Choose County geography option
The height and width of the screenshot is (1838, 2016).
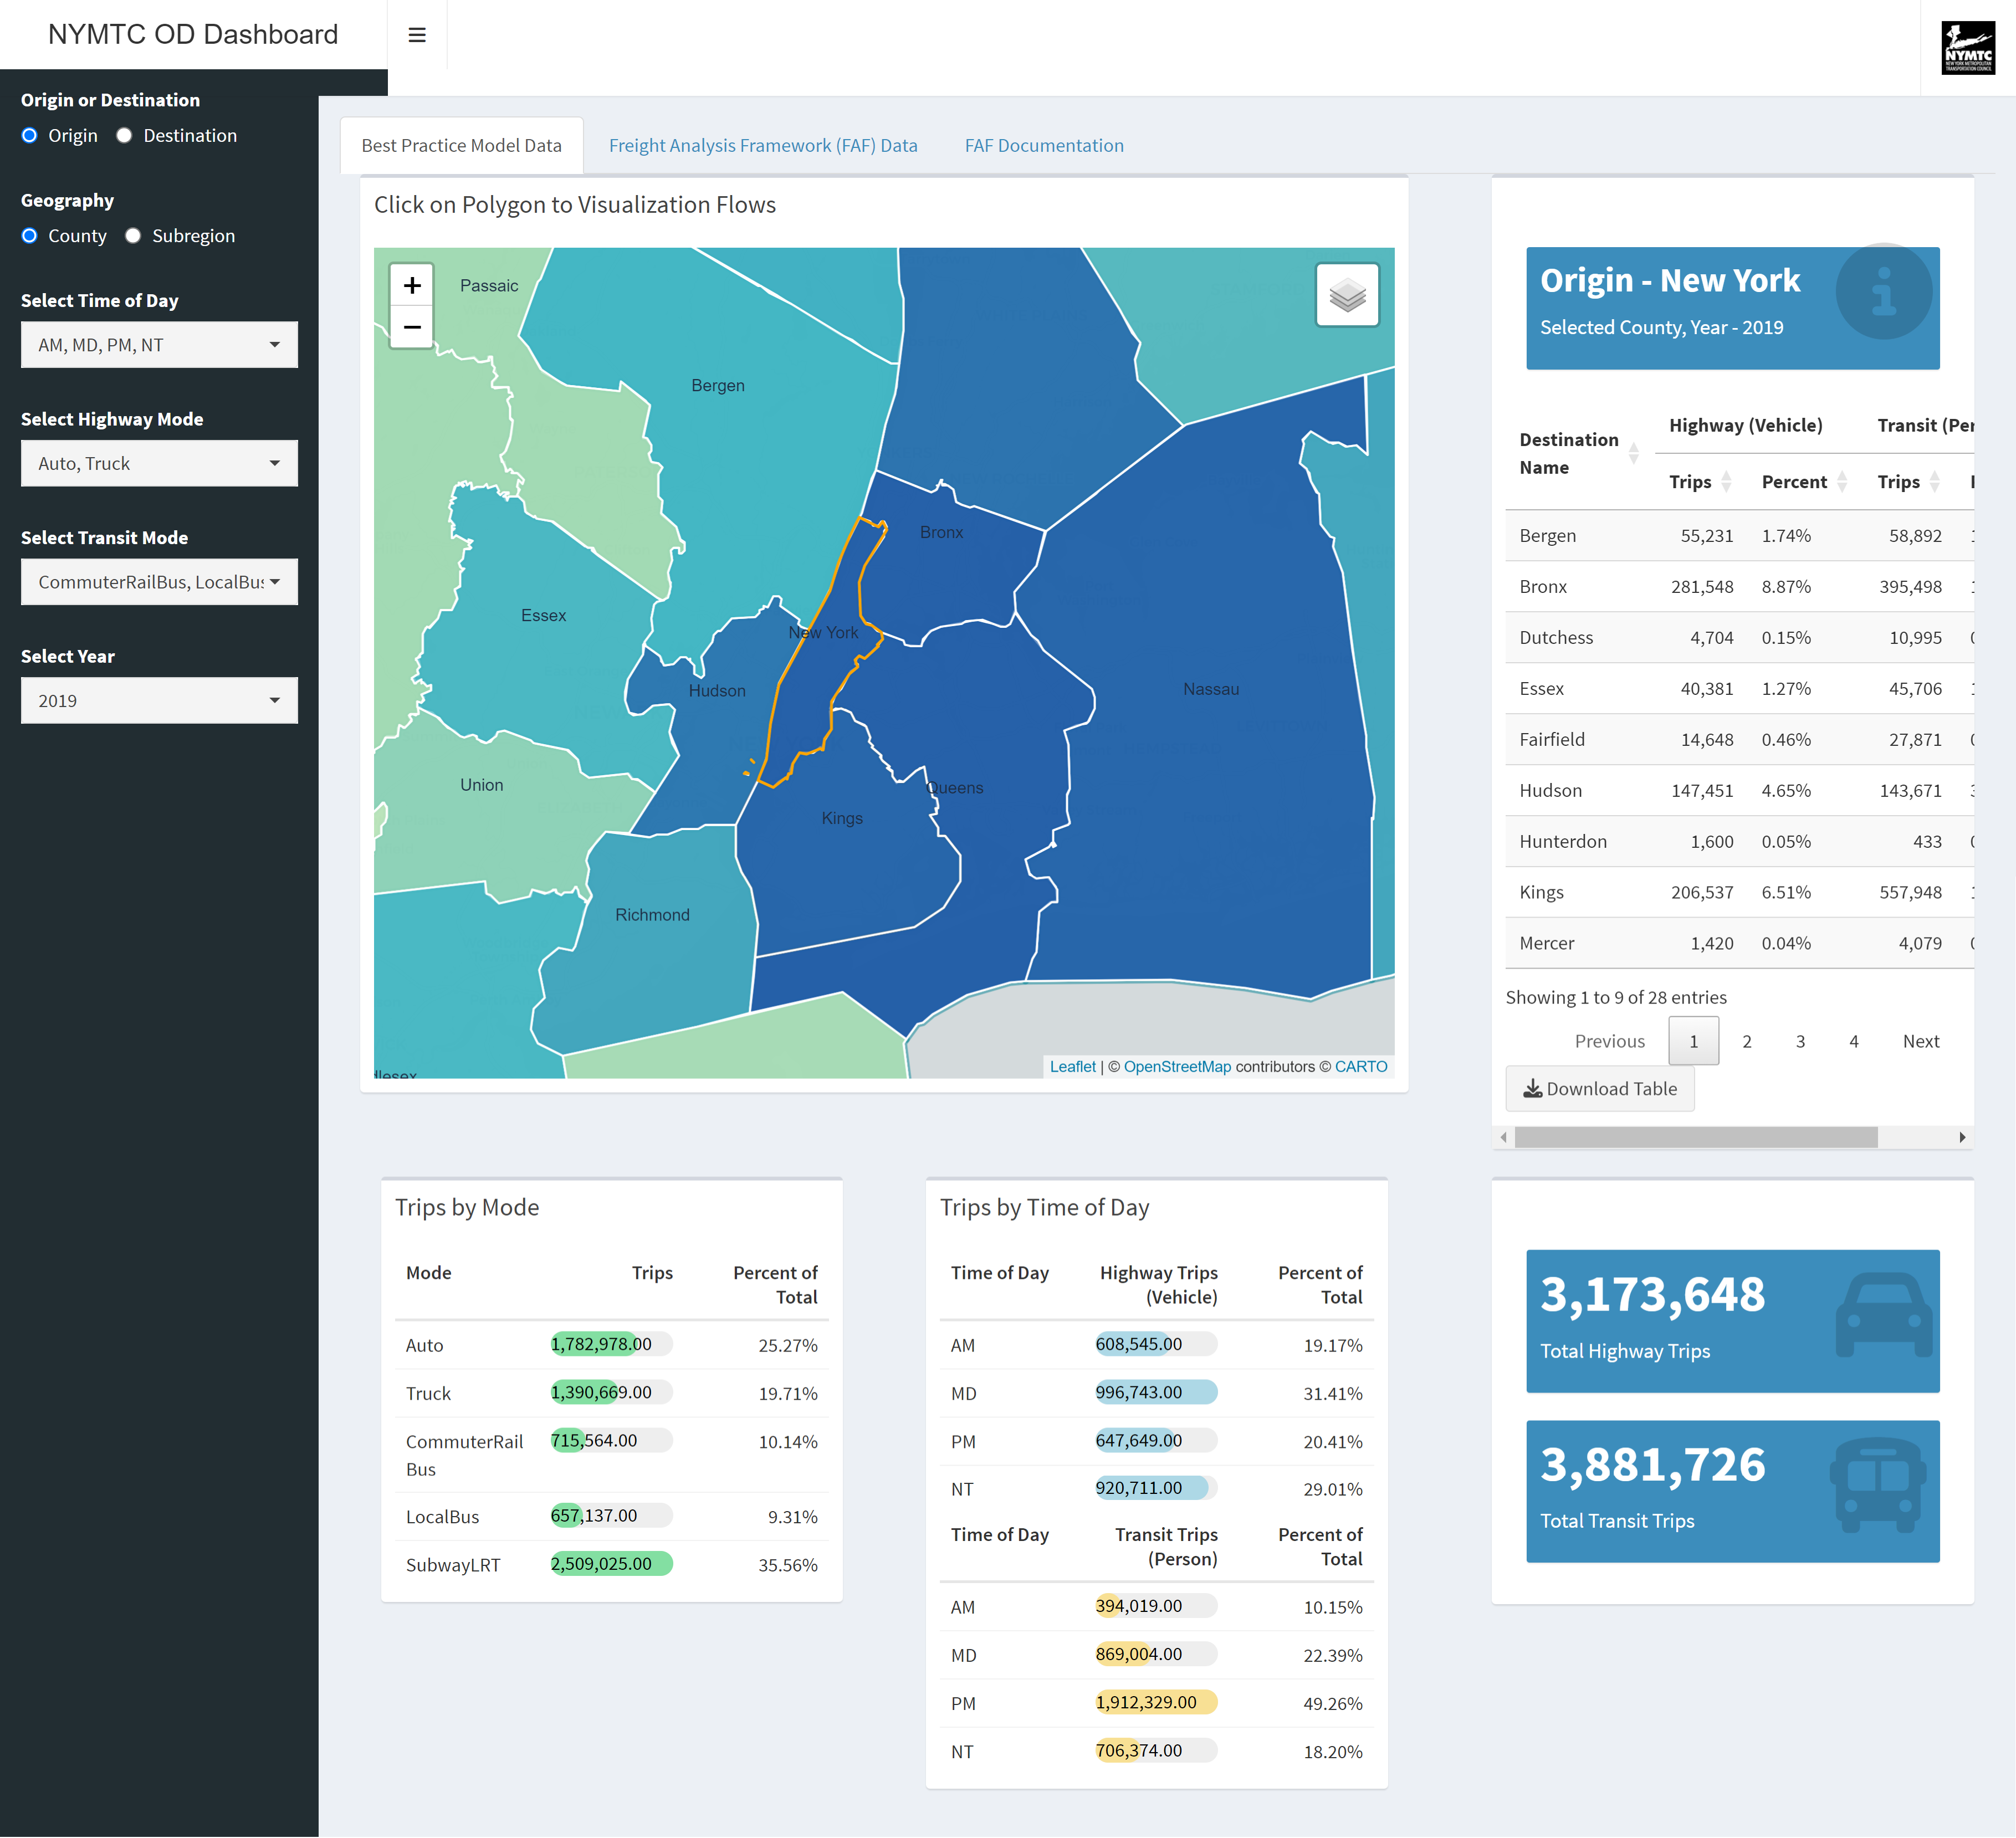pos(30,236)
